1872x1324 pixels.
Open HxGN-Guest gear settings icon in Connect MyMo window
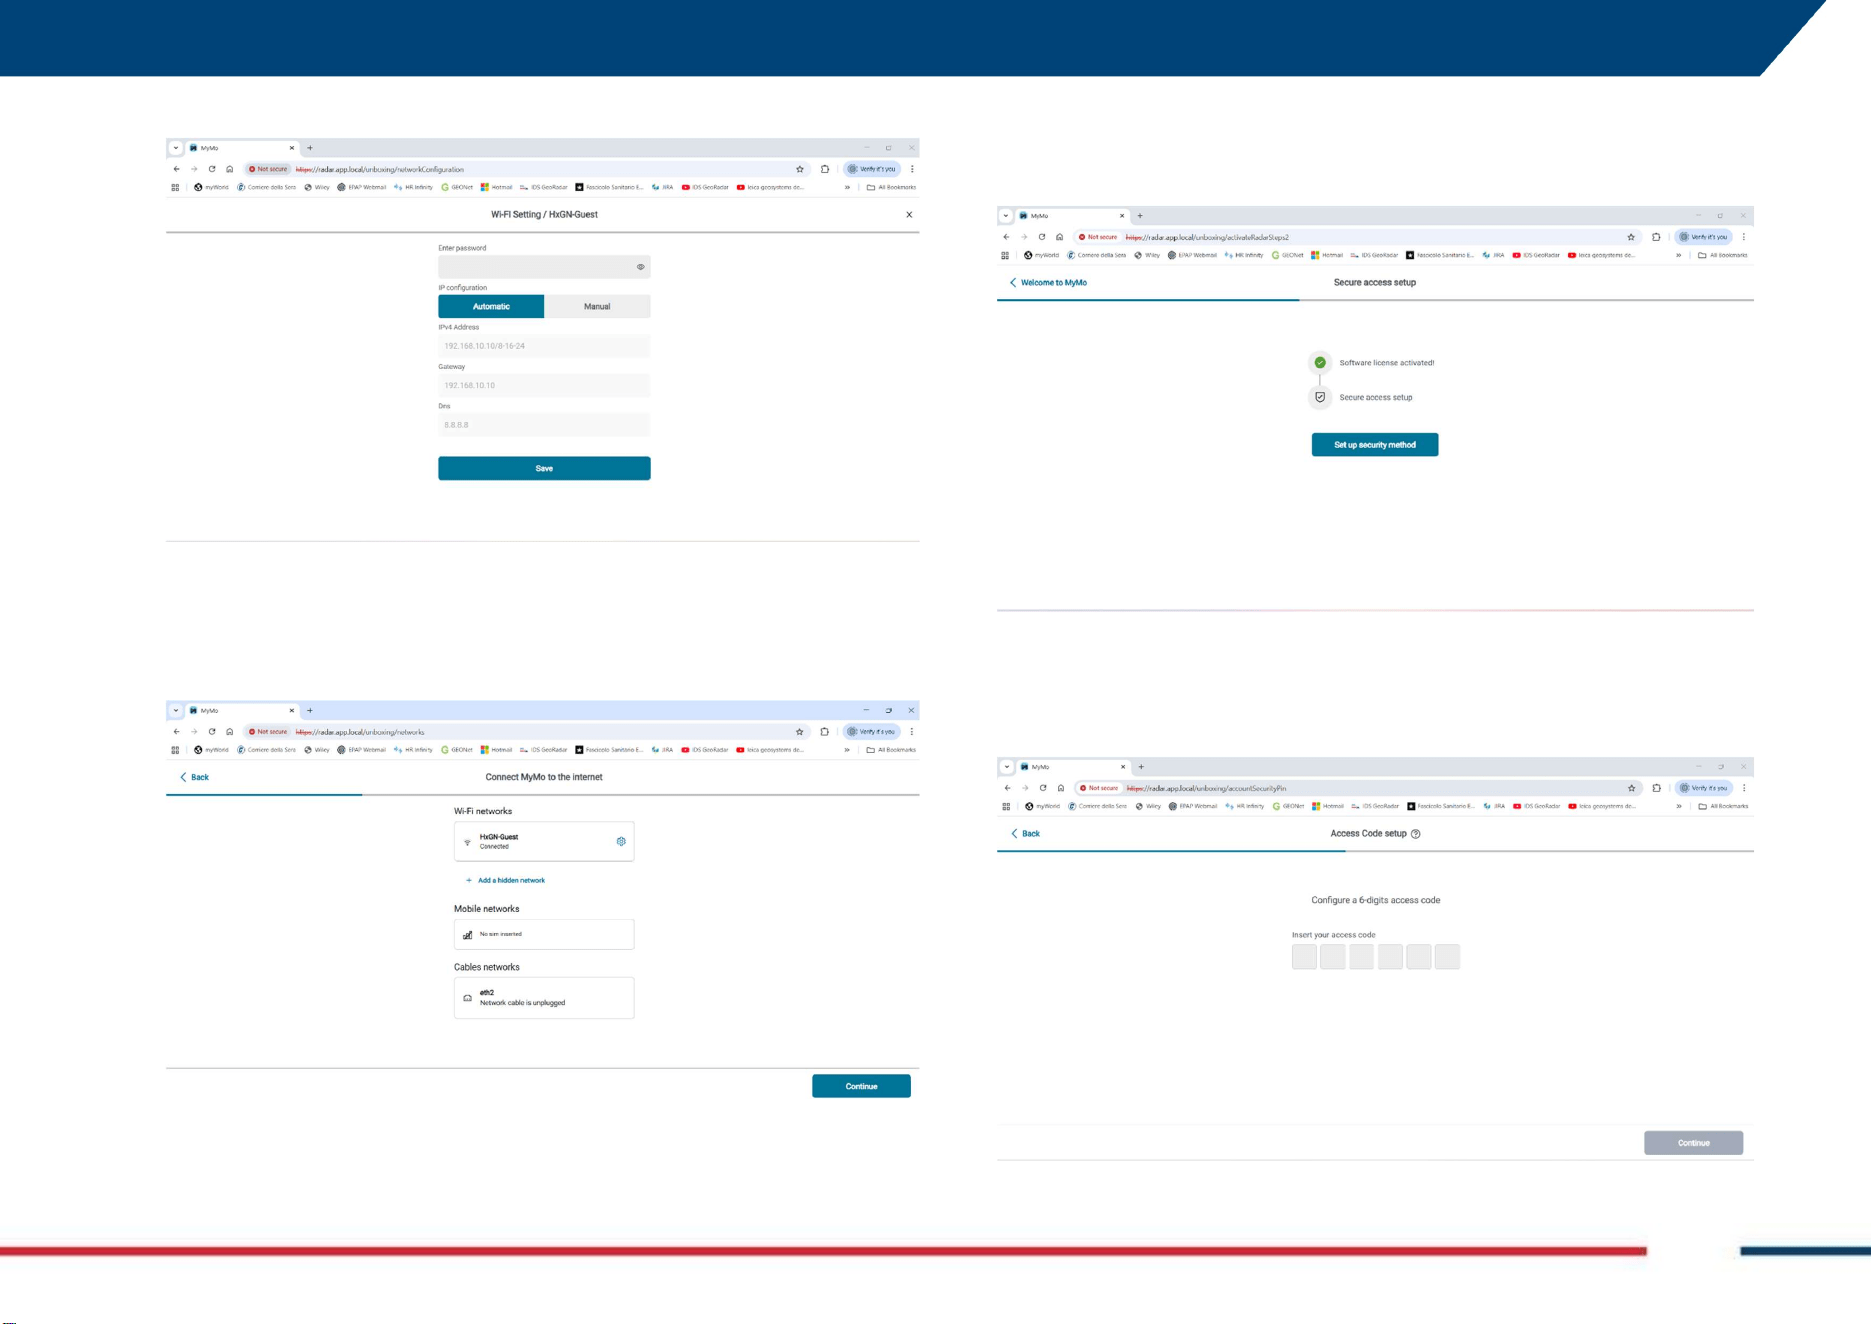[621, 841]
